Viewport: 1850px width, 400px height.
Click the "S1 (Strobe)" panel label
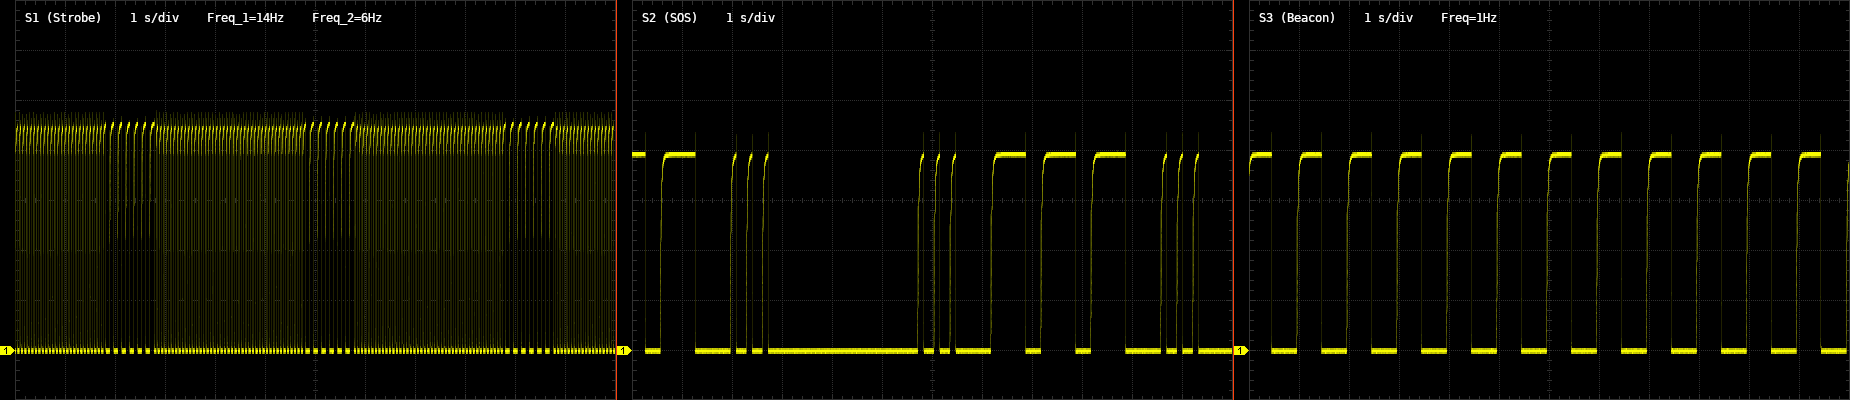[63, 18]
